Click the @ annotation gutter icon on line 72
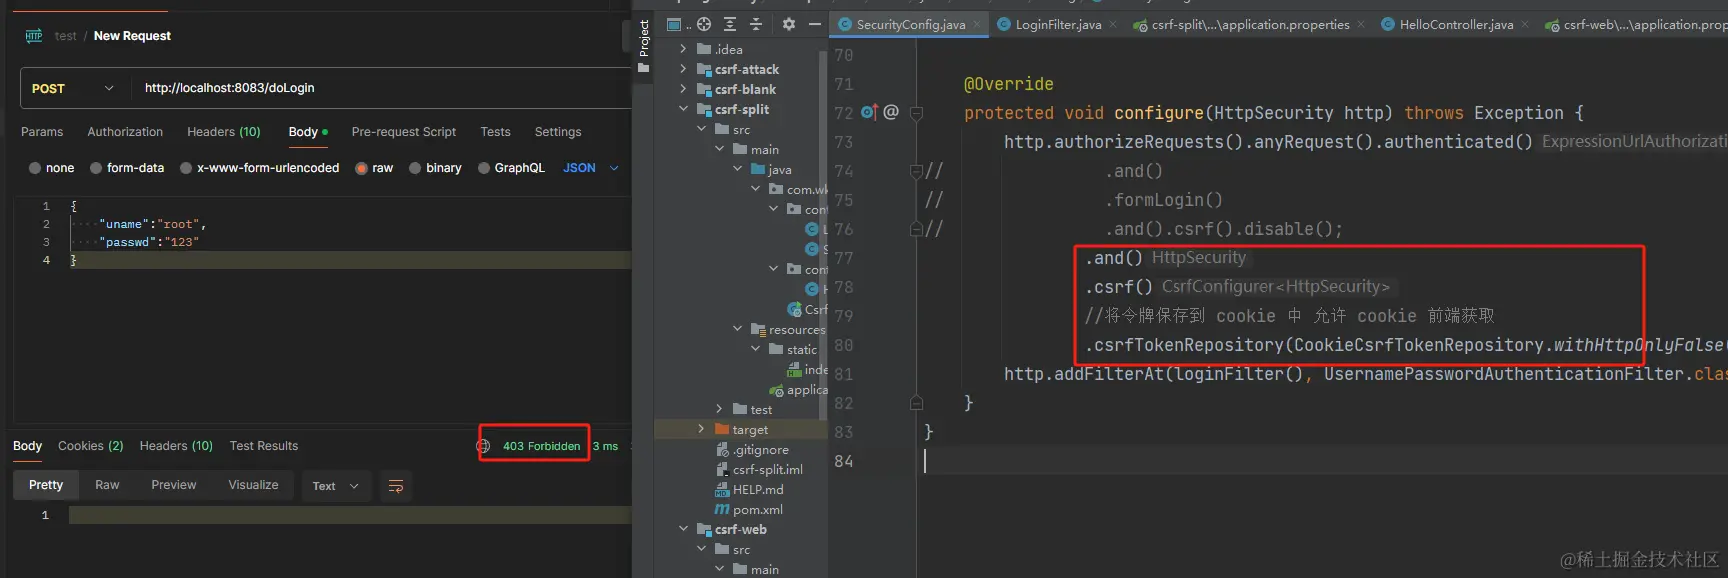This screenshot has height=578, width=1728. [x=891, y=112]
